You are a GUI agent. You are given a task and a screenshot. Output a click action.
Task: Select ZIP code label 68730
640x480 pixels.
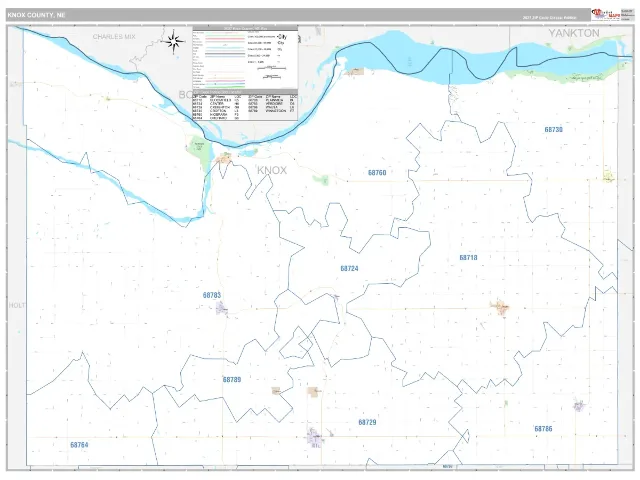(553, 129)
